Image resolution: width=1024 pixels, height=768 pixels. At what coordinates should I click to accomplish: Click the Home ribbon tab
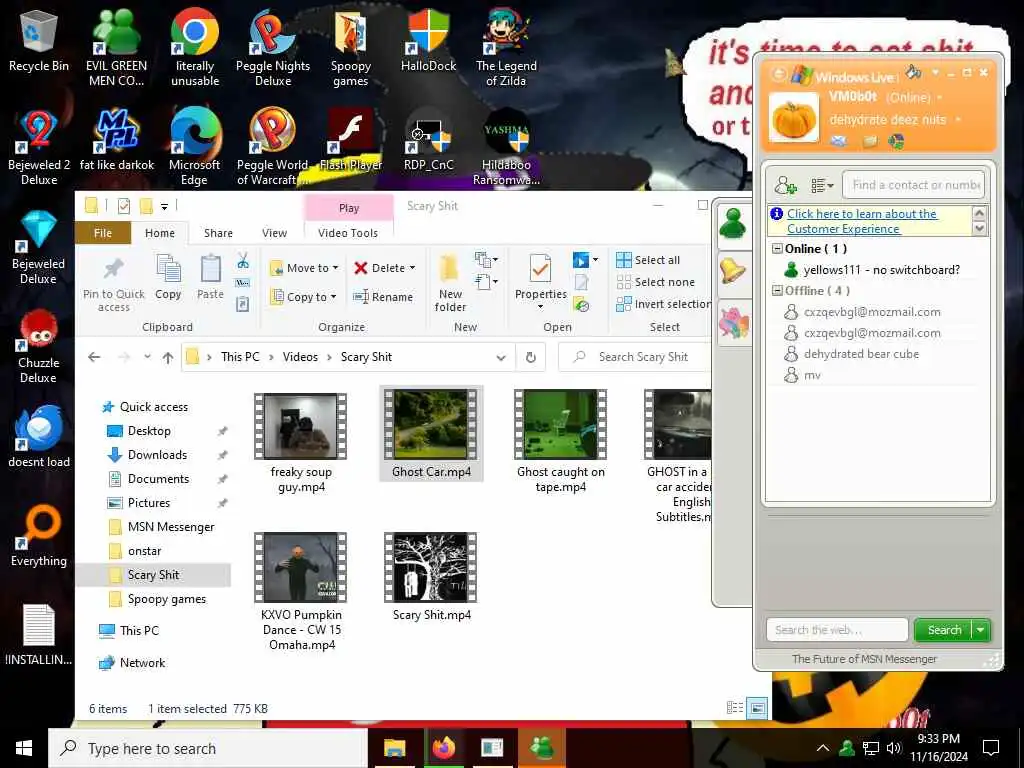pyautogui.click(x=160, y=233)
